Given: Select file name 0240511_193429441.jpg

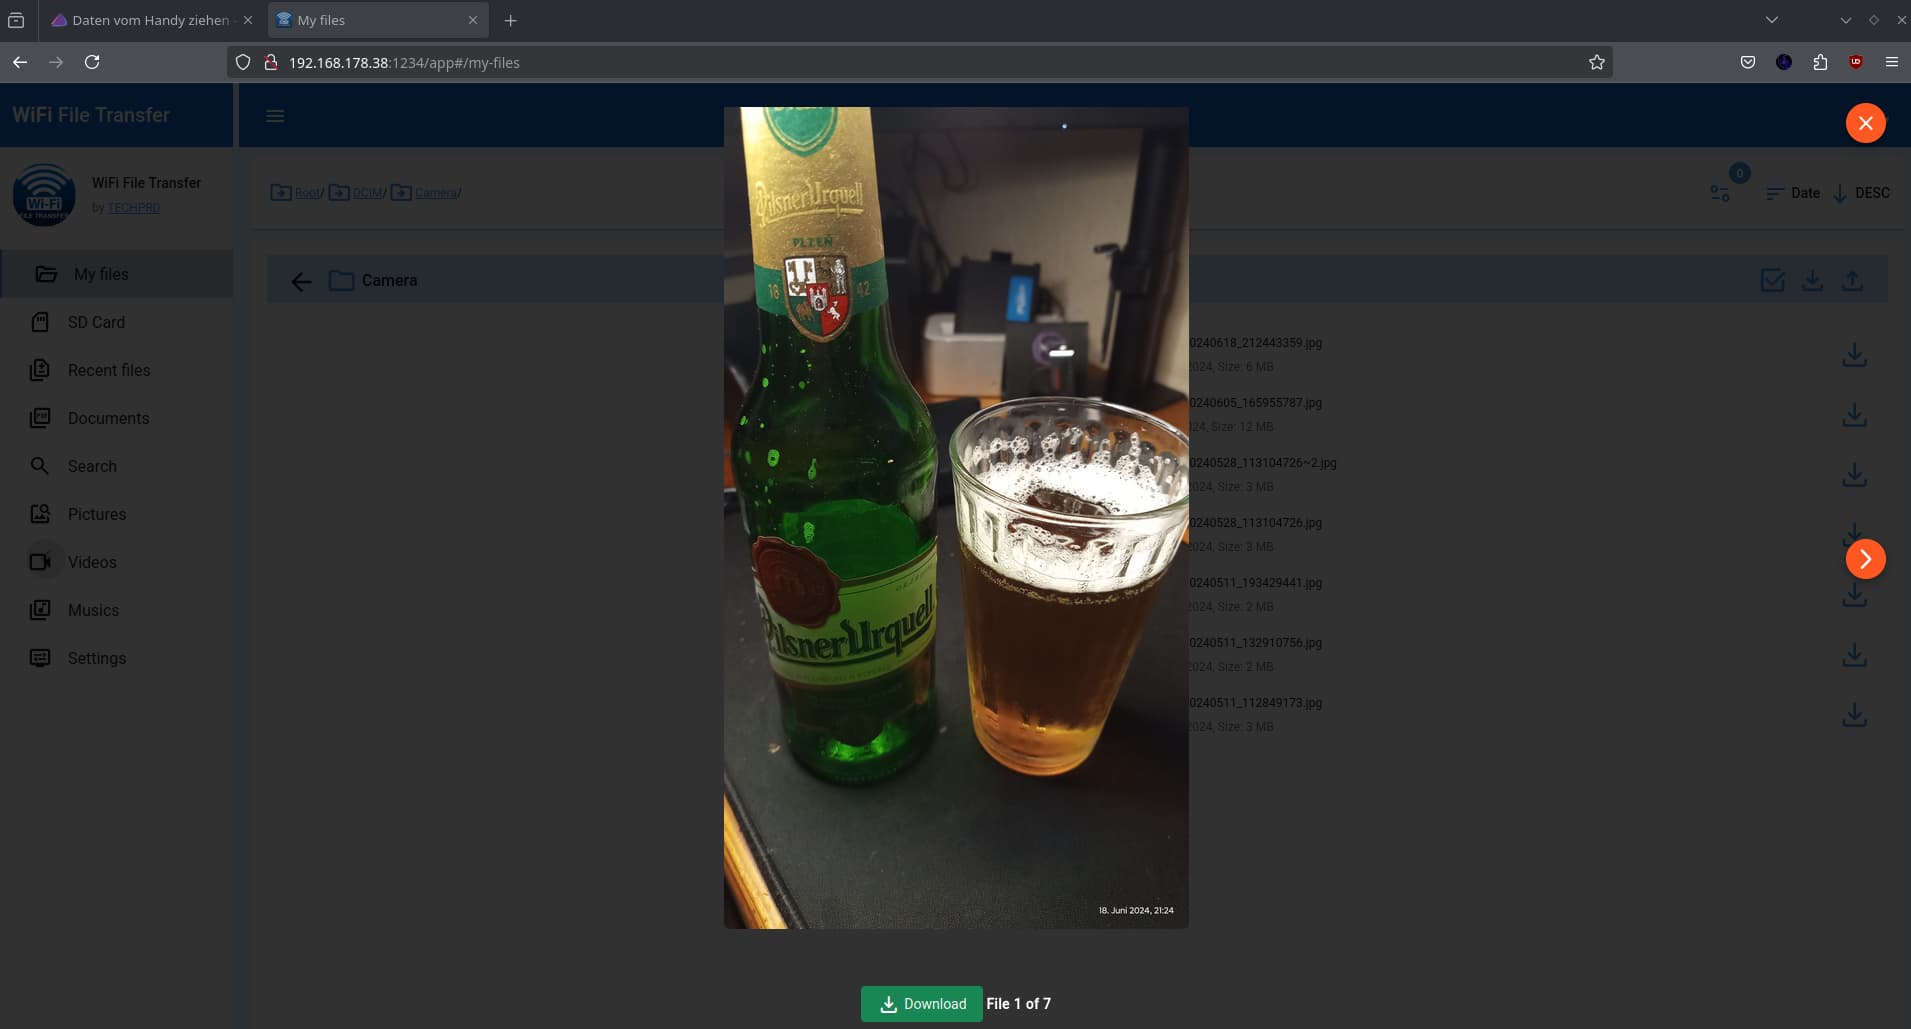Looking at the screenshot, I should pos(1256,583).
